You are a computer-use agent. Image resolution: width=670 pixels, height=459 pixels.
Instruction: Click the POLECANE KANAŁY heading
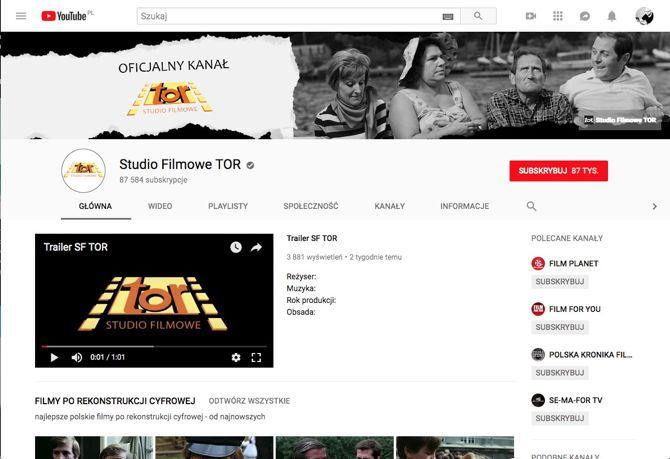click(x=567, y=238)
